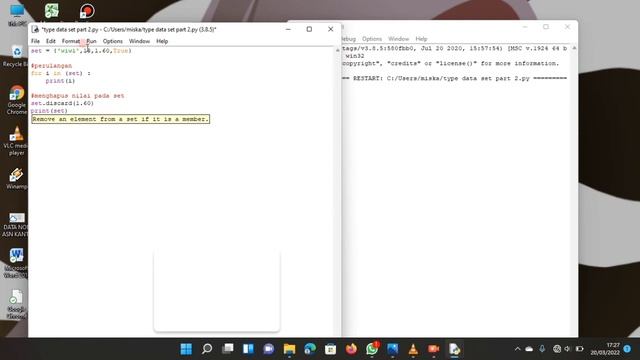The width and height of the screenshot is (640, 360).
Task: Open the Photos app on the taskbar
Action: [393, 349]
